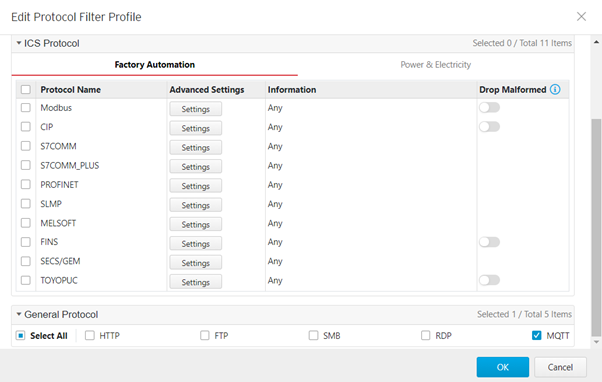Click the Drop Malformed info icon
This screenshot has height=382, width=602.
tap(555, 89)
